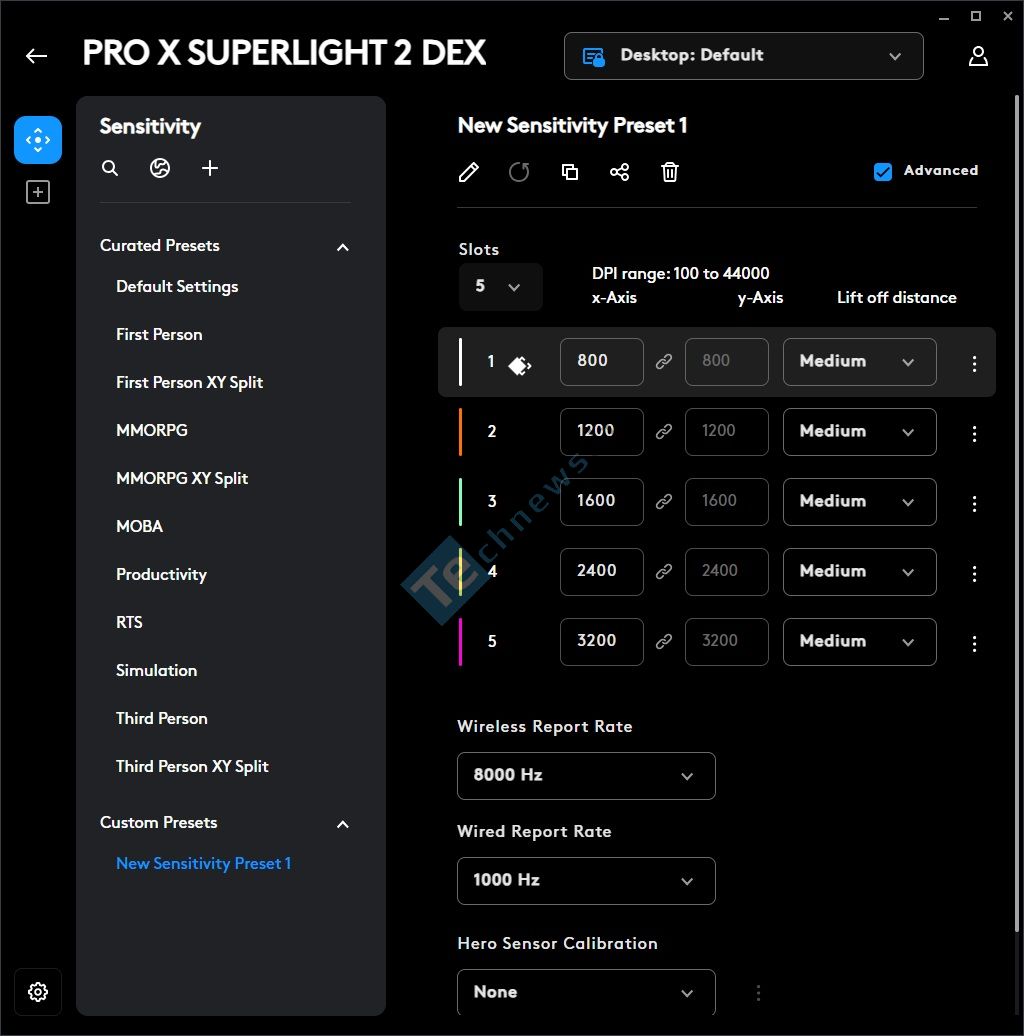Image resolution: width=1024 pixels, height=1036 pixels.
Task: Click the user account profile icon
Action: point(978,56)
